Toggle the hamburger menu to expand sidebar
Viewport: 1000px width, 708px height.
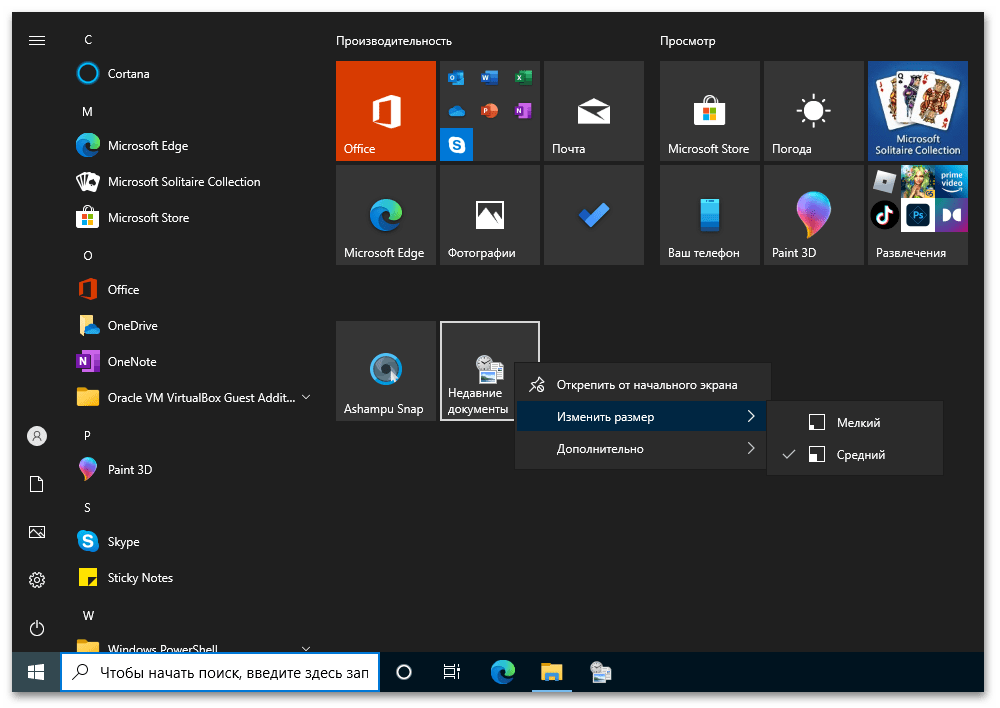37,40
